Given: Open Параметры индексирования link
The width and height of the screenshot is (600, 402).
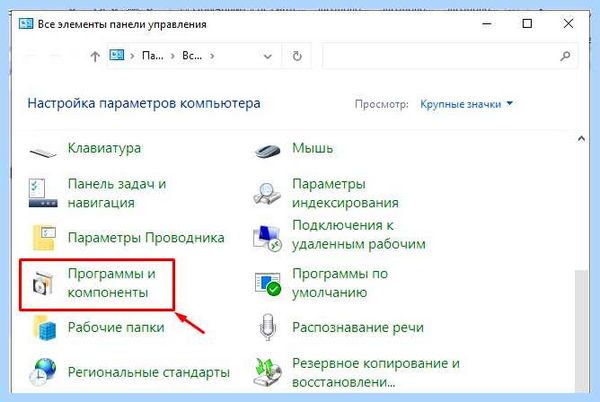Looking at the screenshot, I should tap(345, 193).
